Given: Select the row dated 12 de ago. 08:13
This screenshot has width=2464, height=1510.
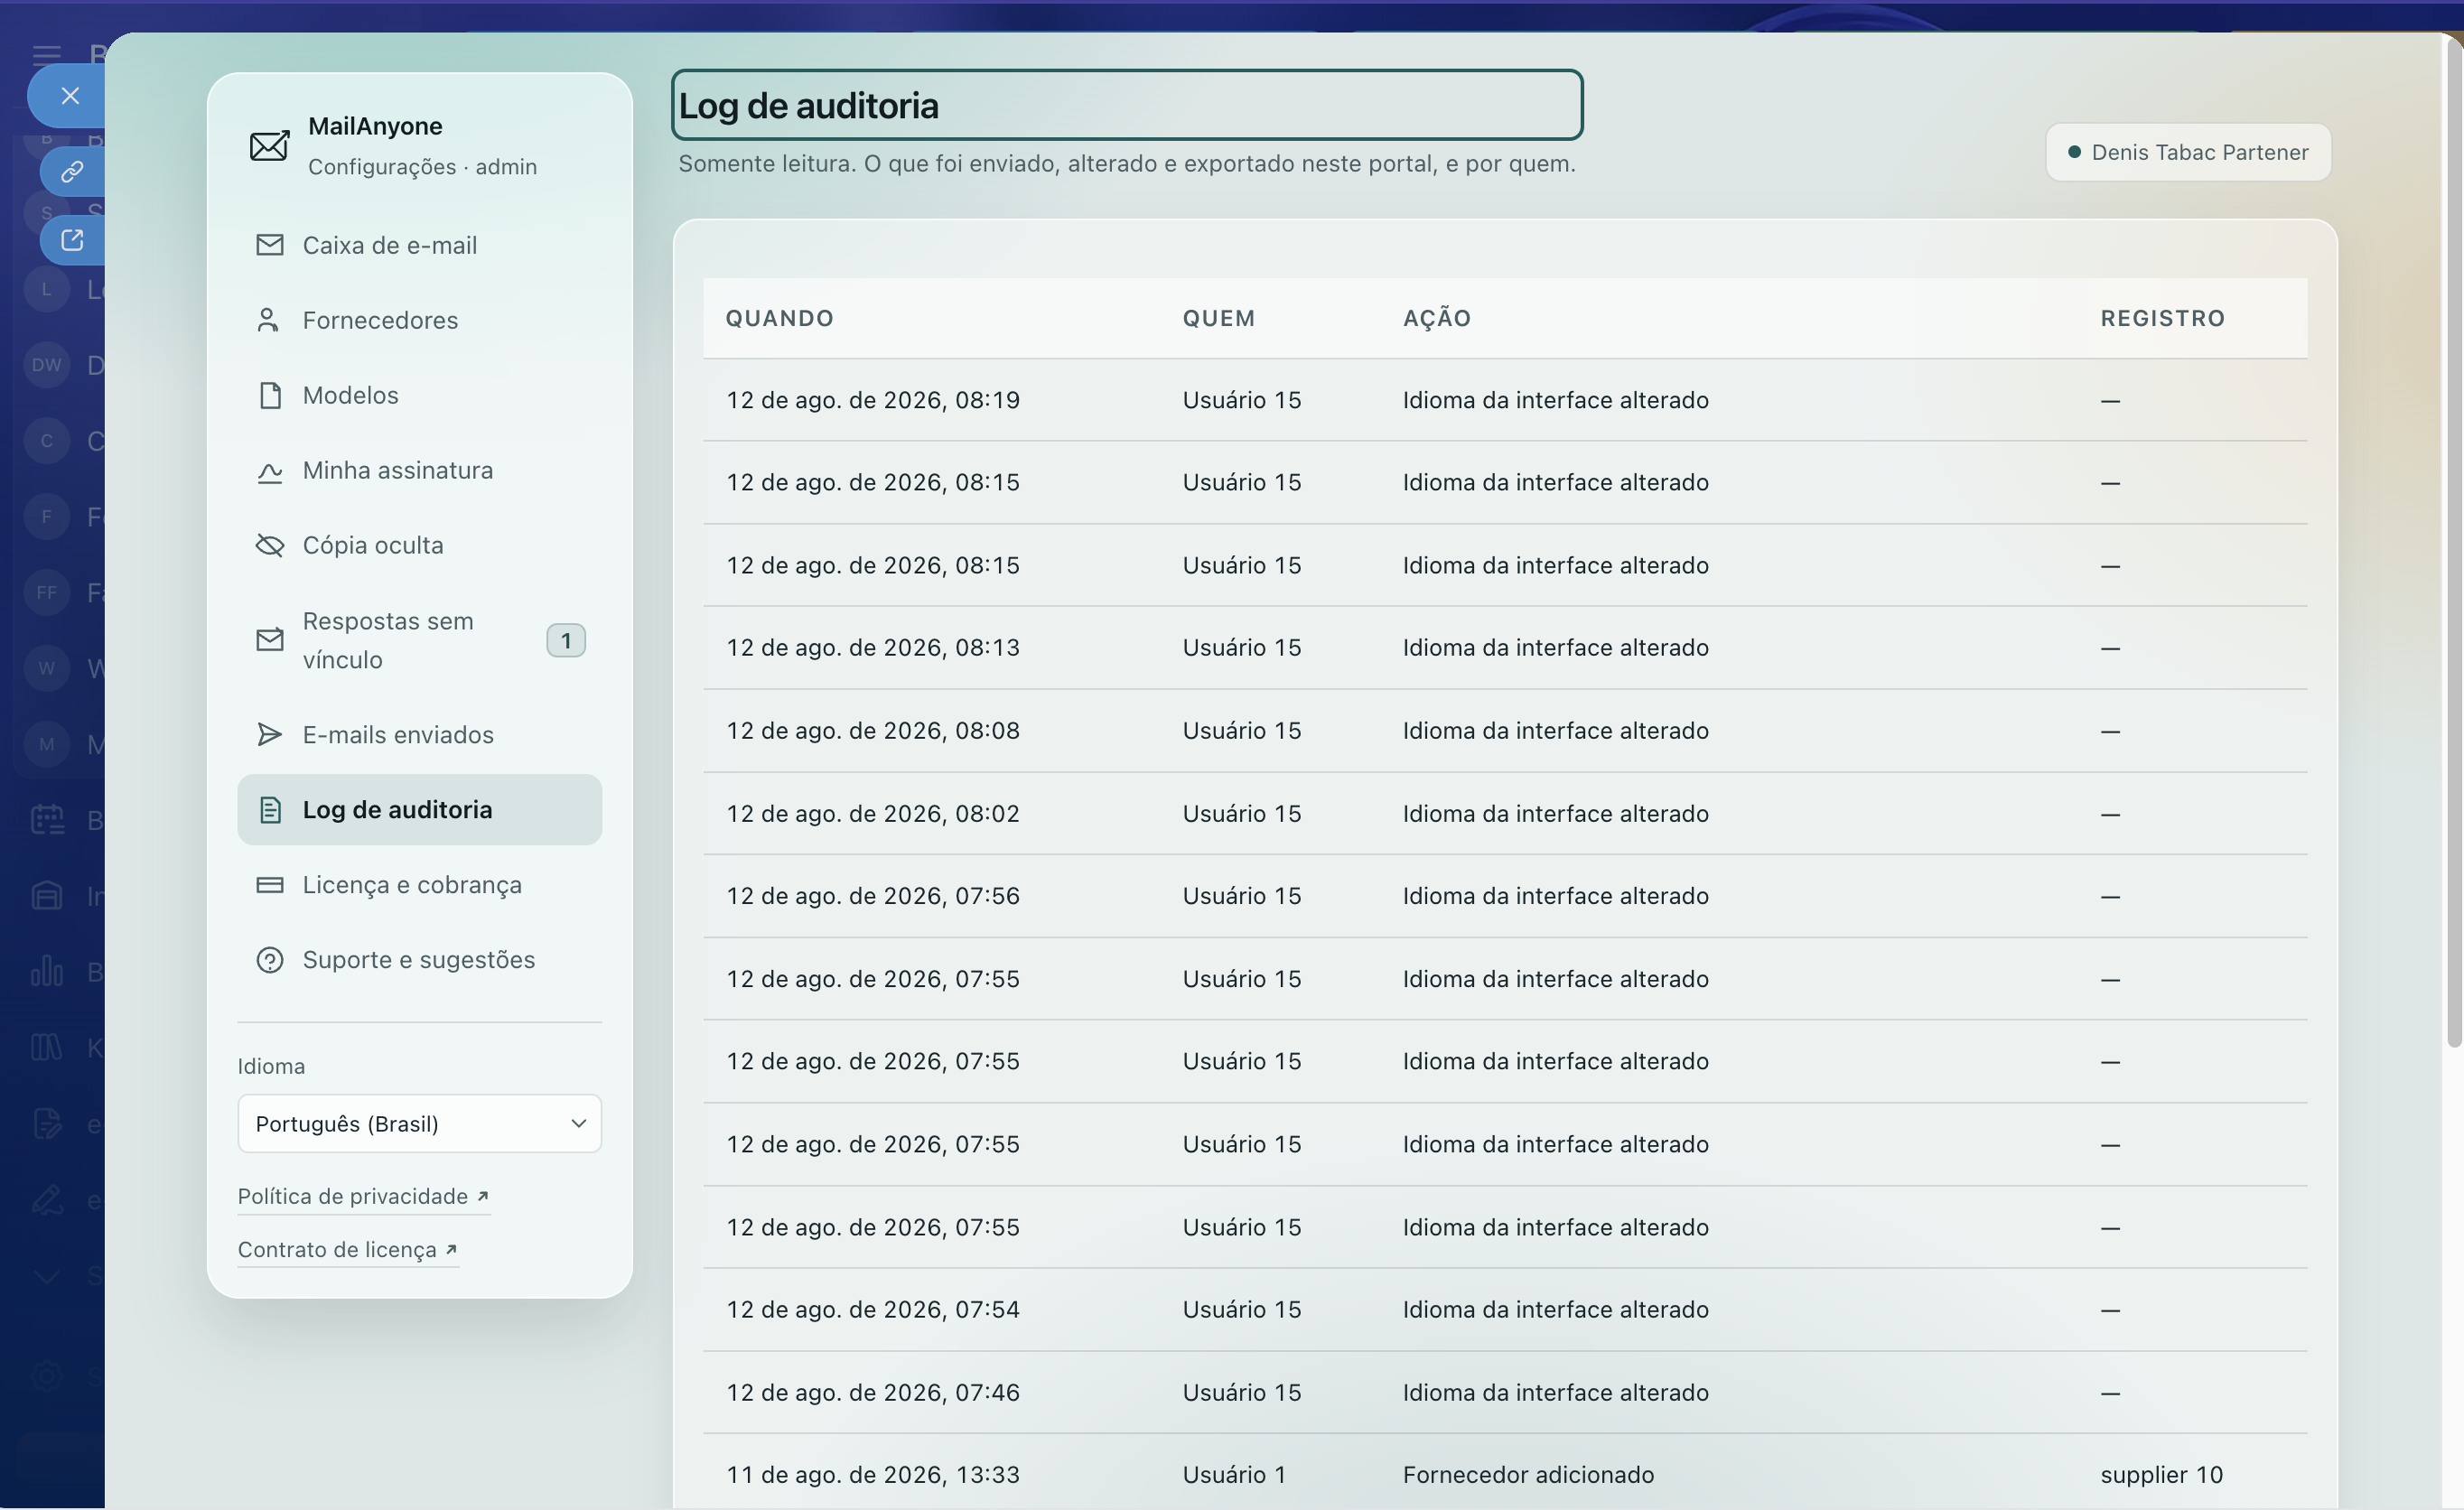Looking at the screenshot, I should click(x=1505, y=648).
